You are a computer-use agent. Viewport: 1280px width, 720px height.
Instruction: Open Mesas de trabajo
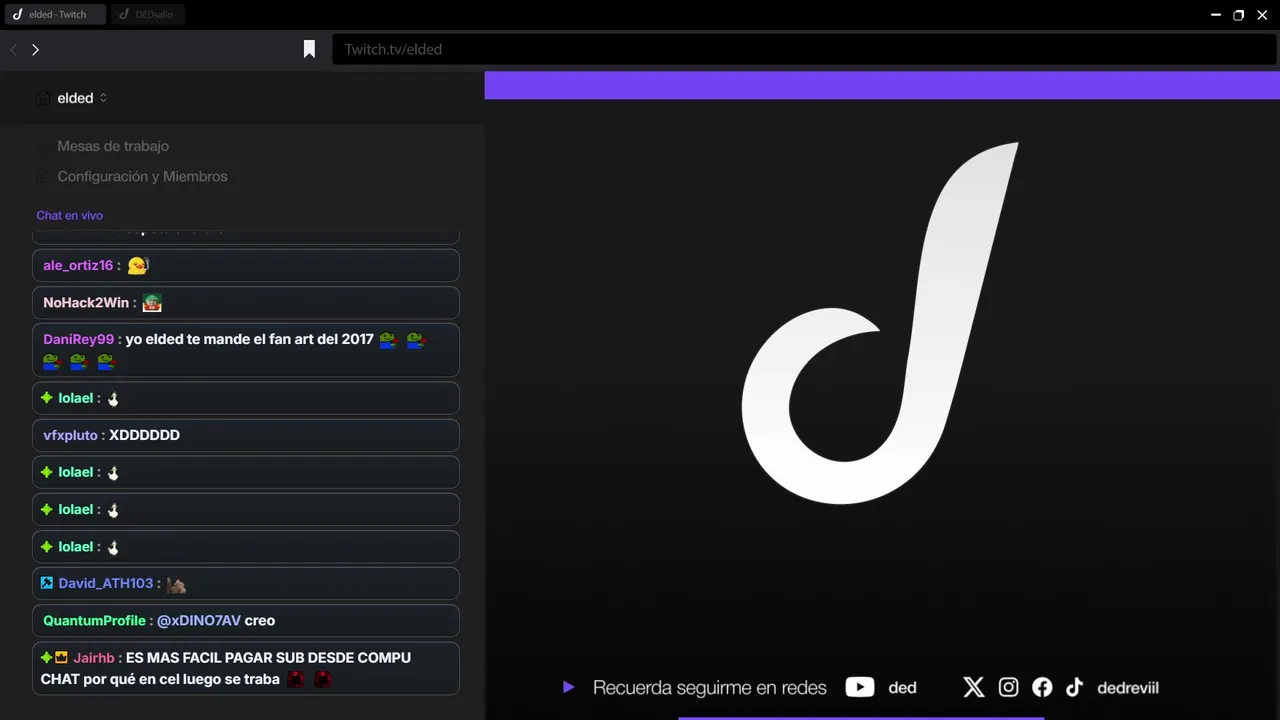pos(113,146)
